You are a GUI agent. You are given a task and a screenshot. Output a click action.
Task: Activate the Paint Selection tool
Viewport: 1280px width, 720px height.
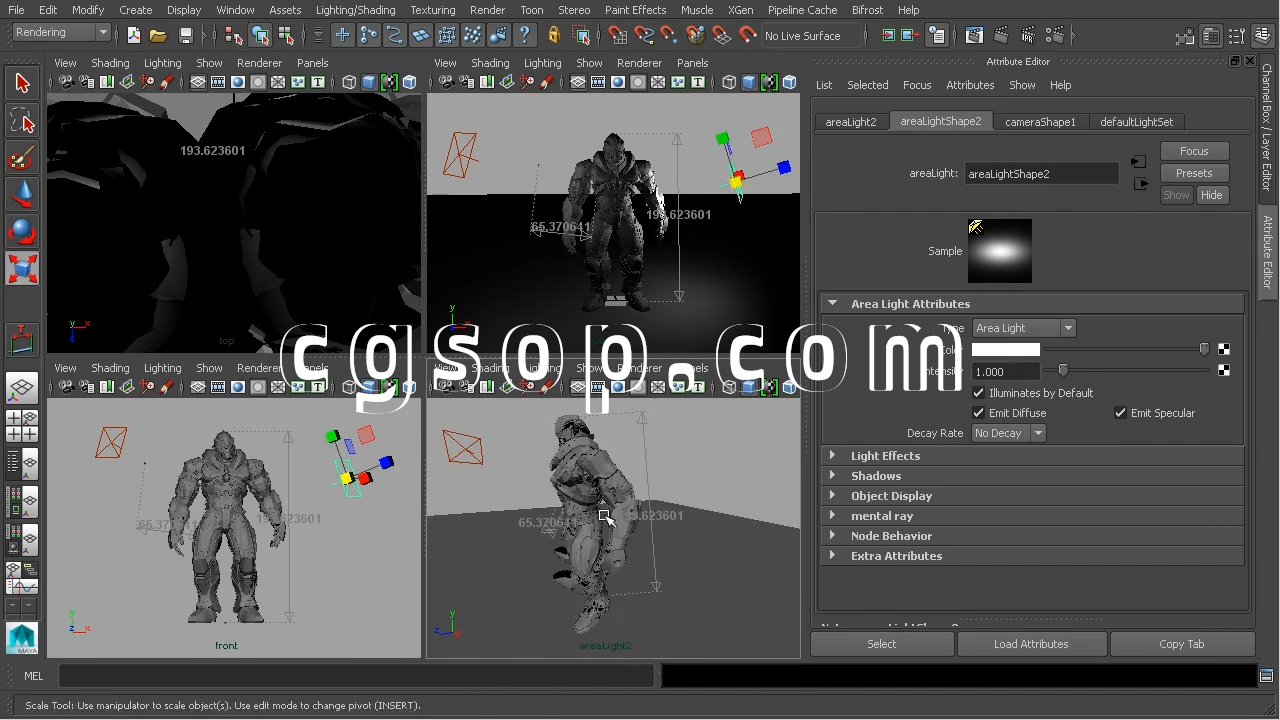click(22, 159)
